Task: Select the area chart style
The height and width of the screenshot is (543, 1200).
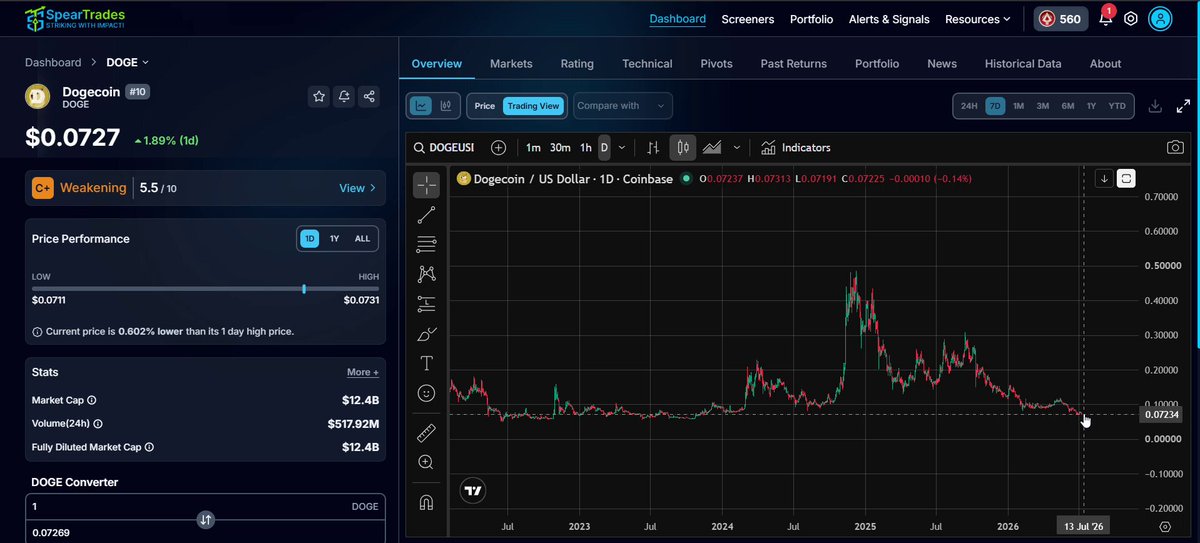Action: click(x=712, y=148)
